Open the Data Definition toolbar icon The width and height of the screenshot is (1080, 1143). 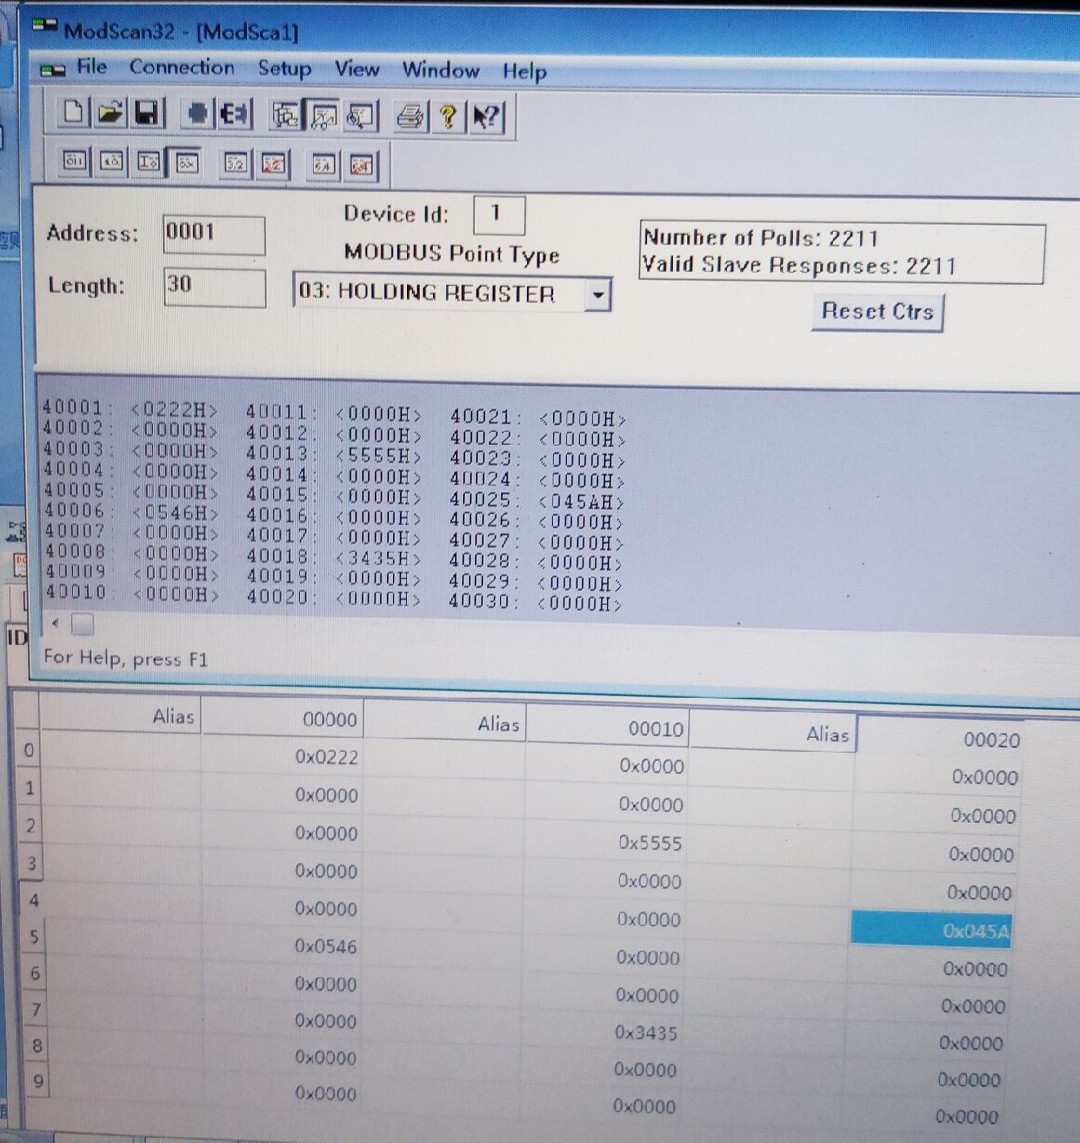(x=285, y=115)
